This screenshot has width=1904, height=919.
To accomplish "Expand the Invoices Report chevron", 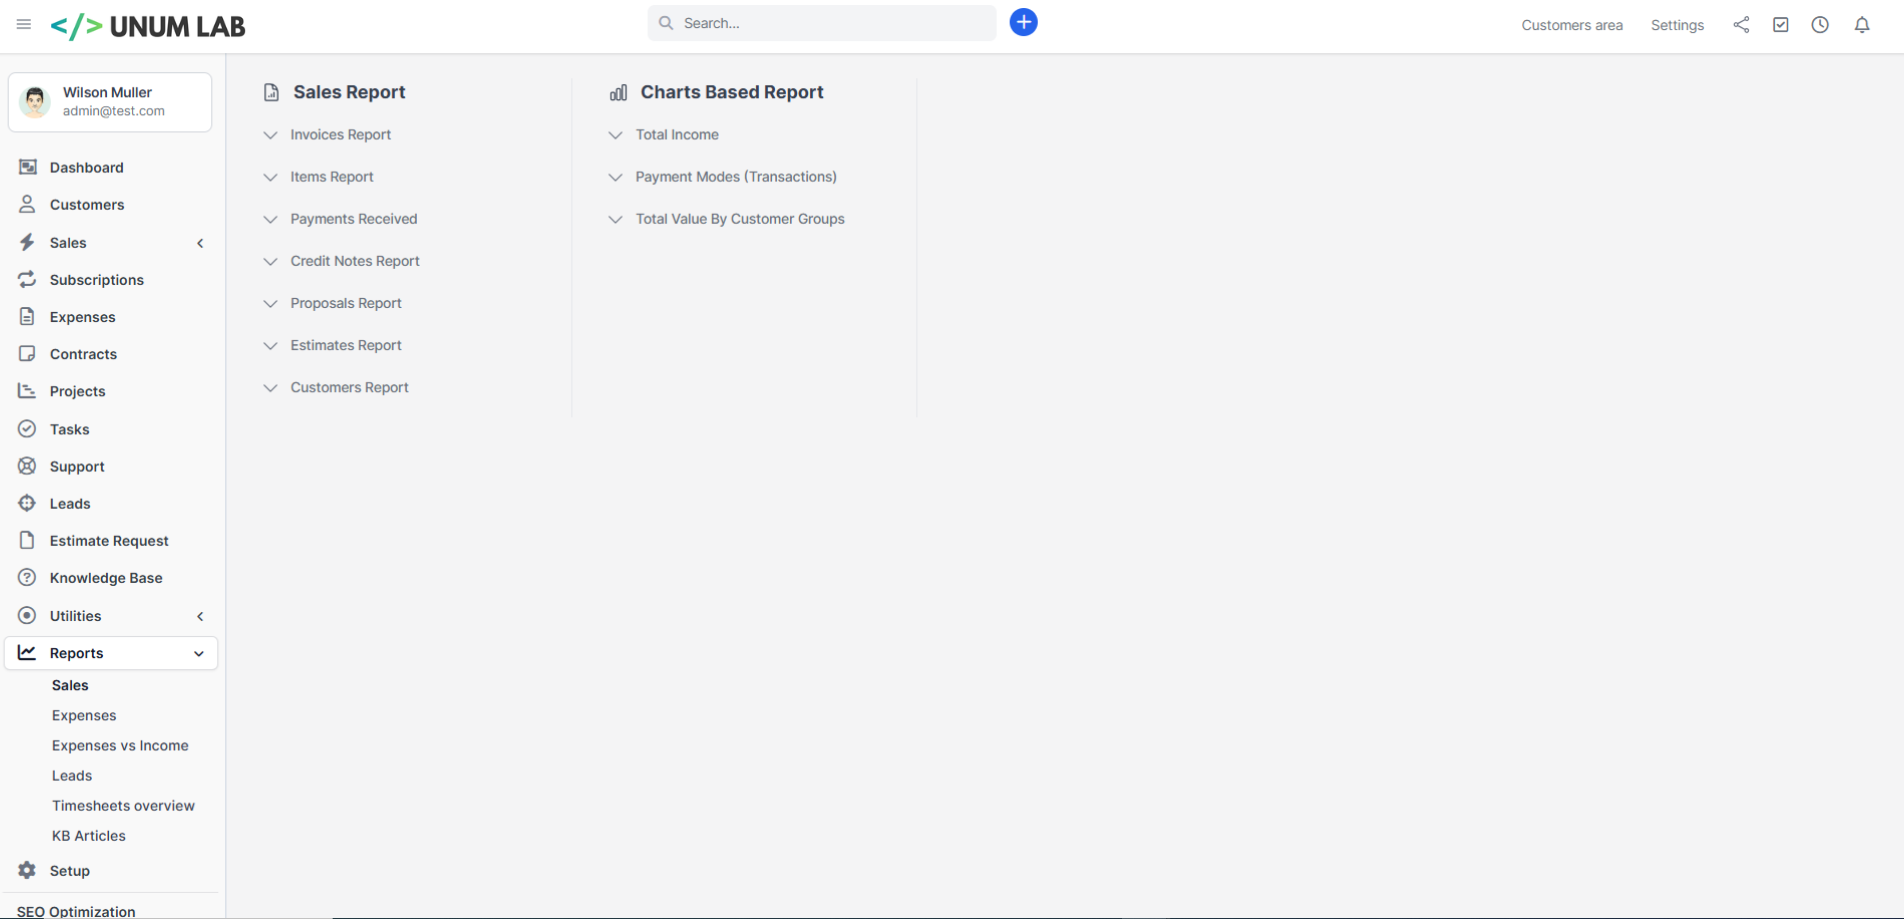I will coord(270,135).
